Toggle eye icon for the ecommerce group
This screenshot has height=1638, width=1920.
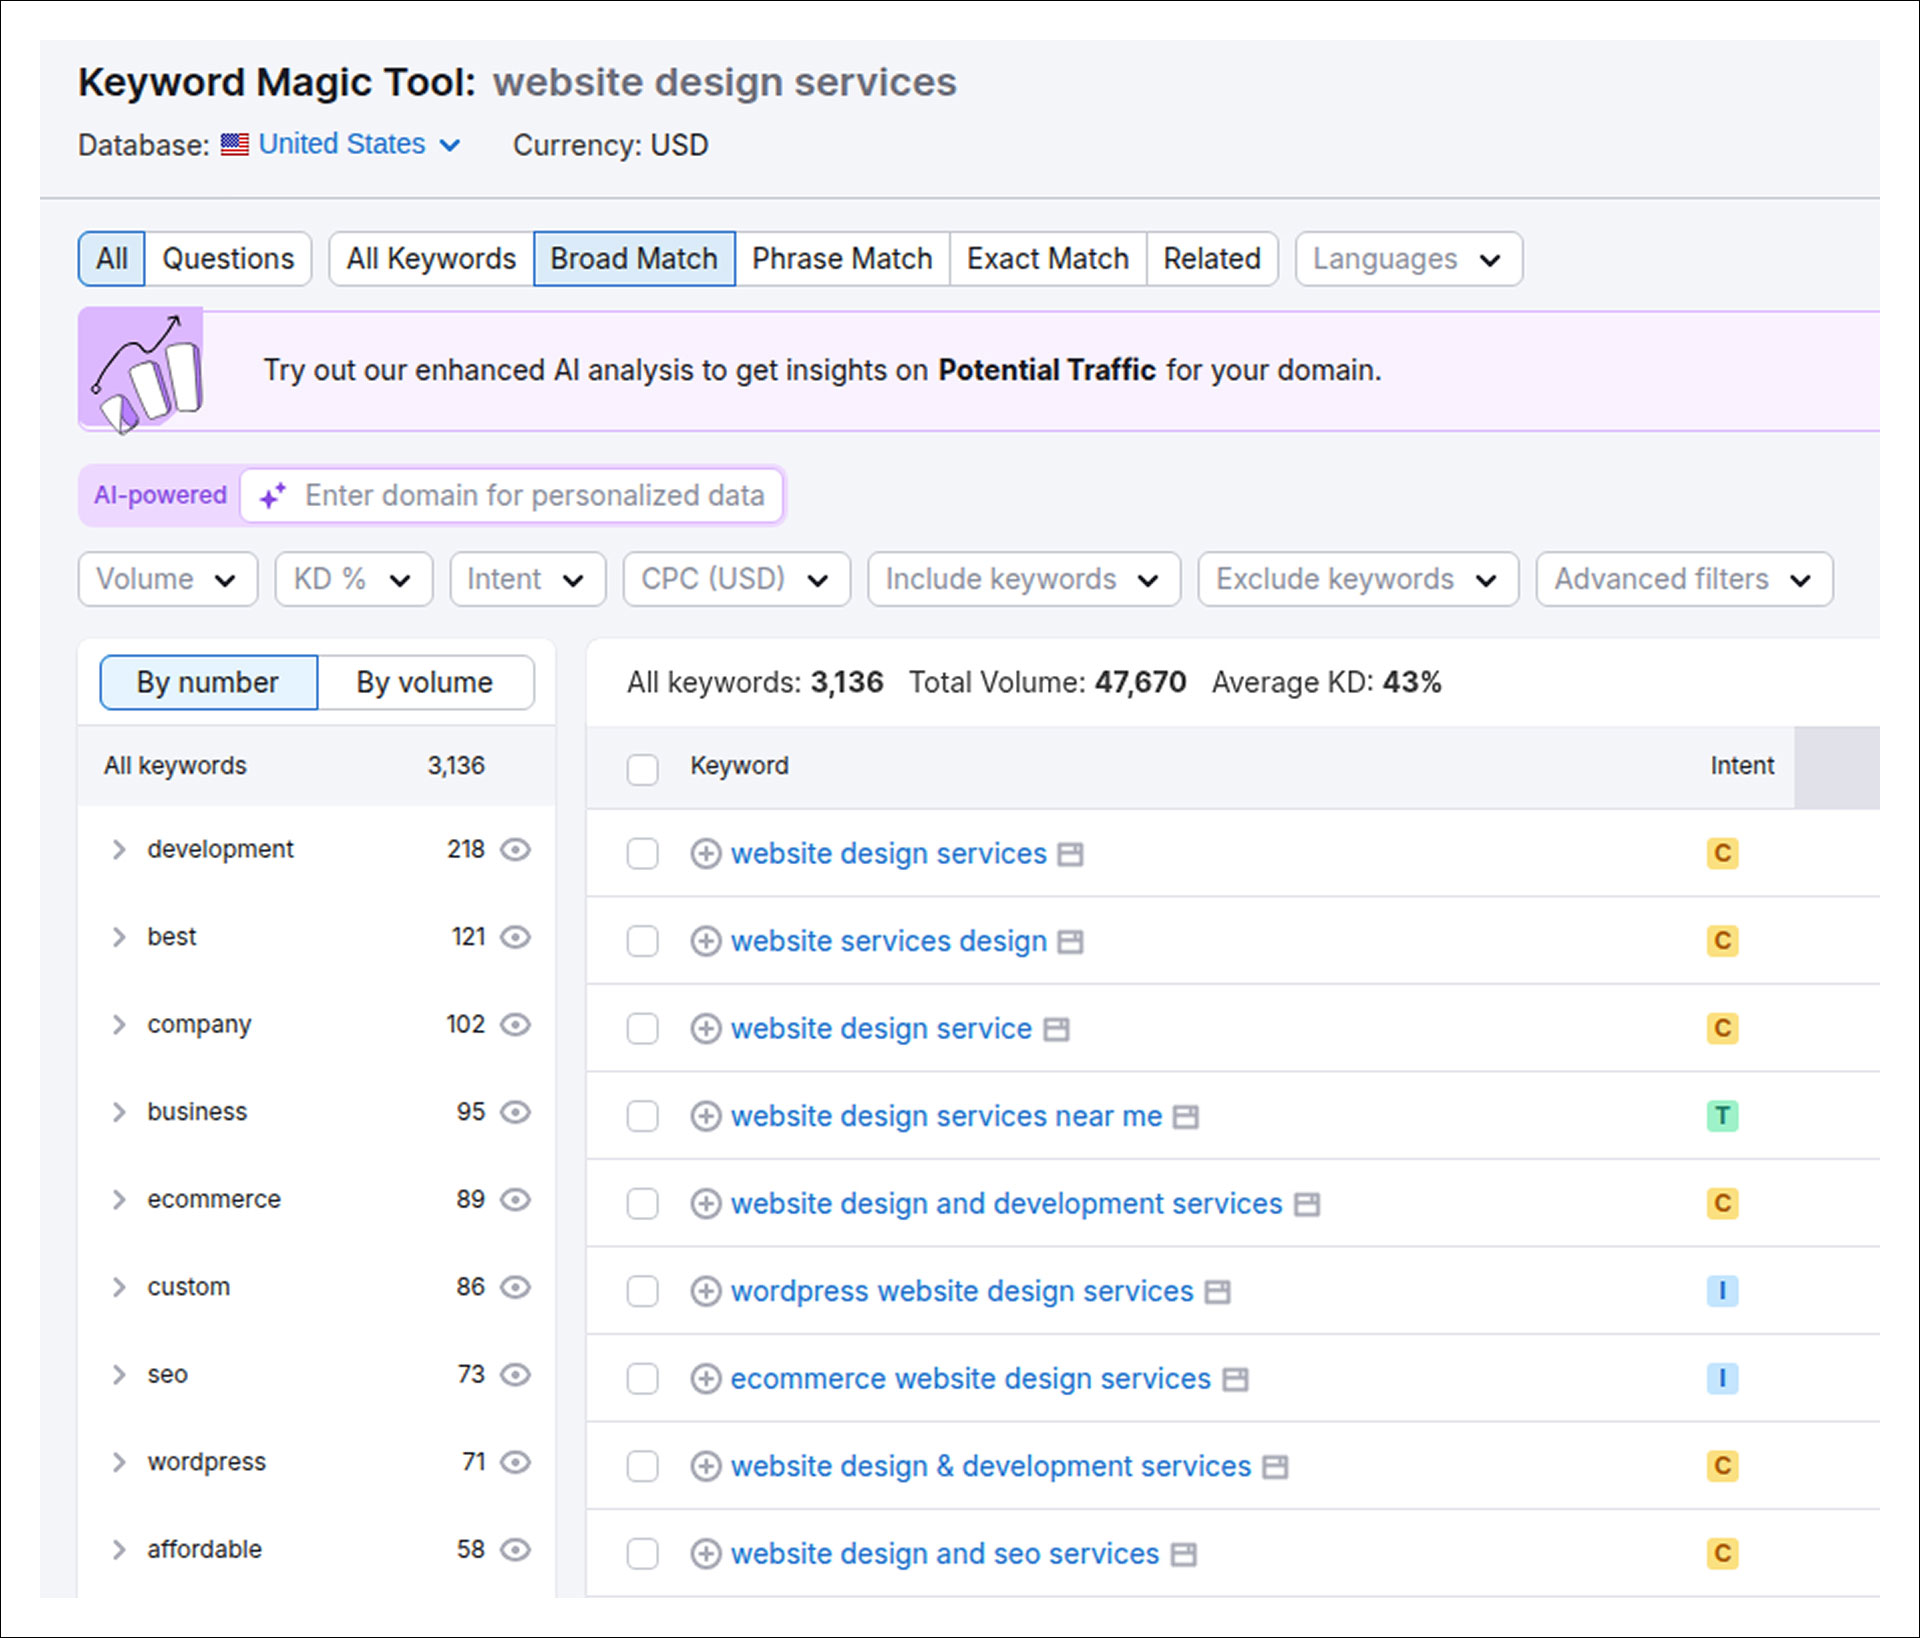tap(515, 1200)
